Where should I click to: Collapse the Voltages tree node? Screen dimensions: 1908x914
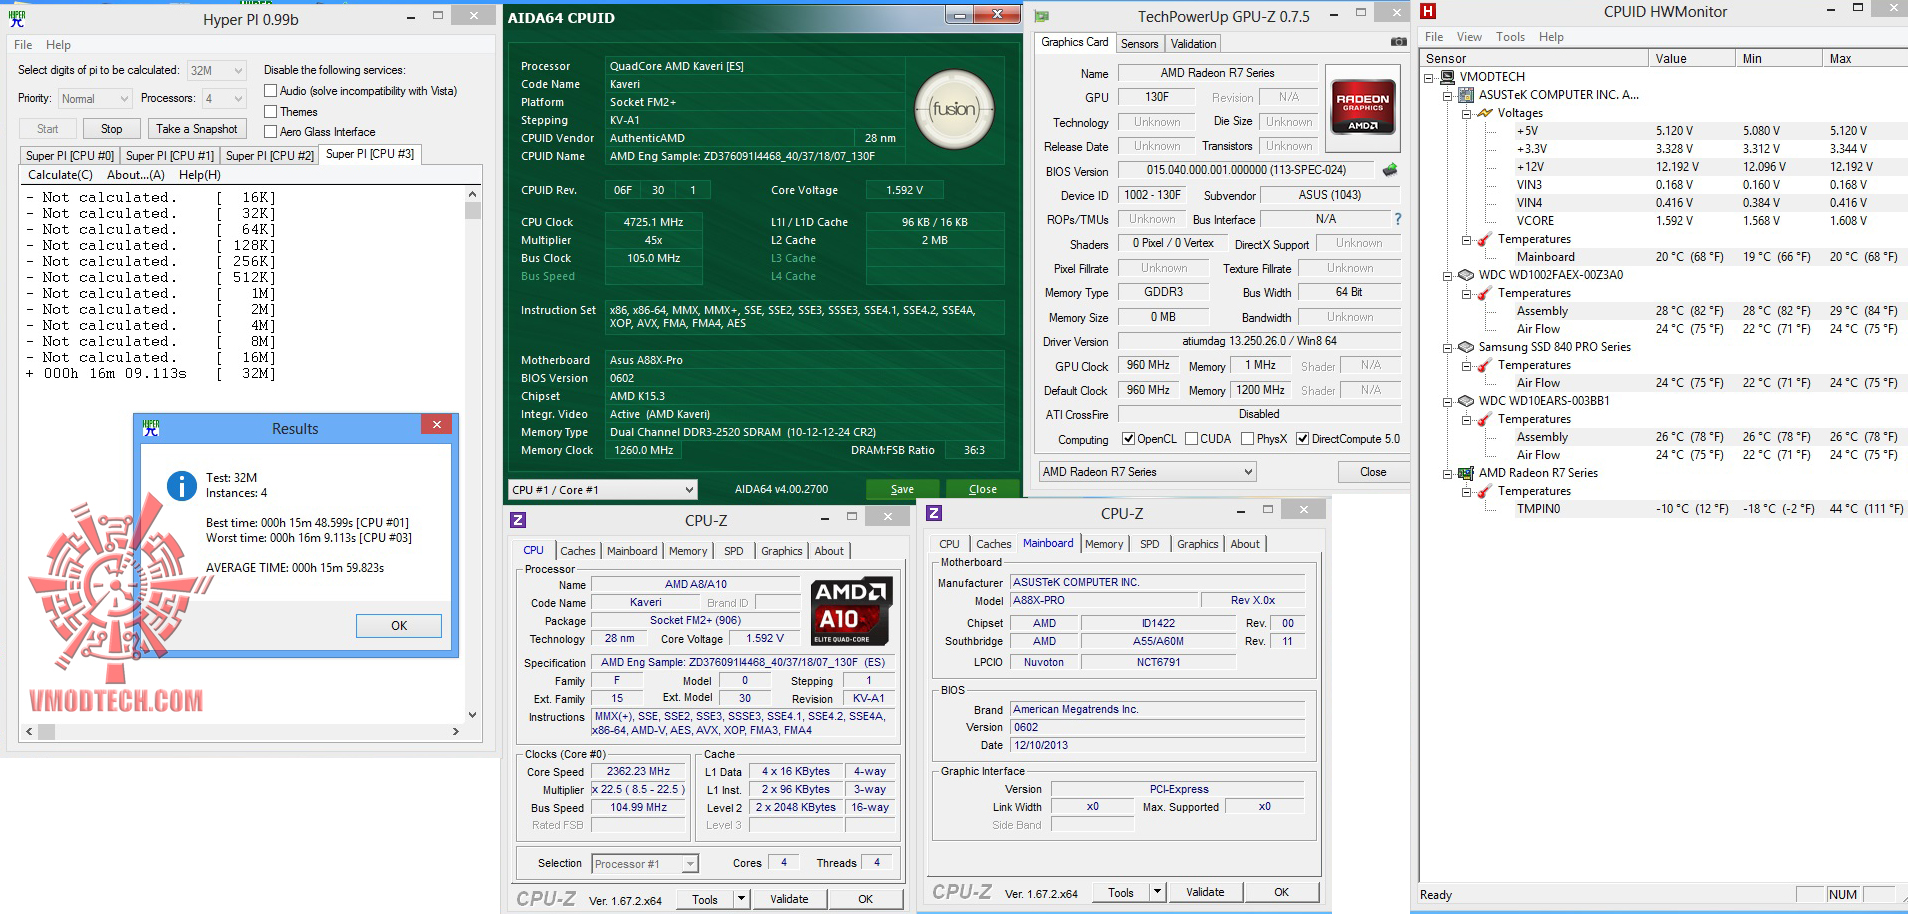(x=1466, y=113)
